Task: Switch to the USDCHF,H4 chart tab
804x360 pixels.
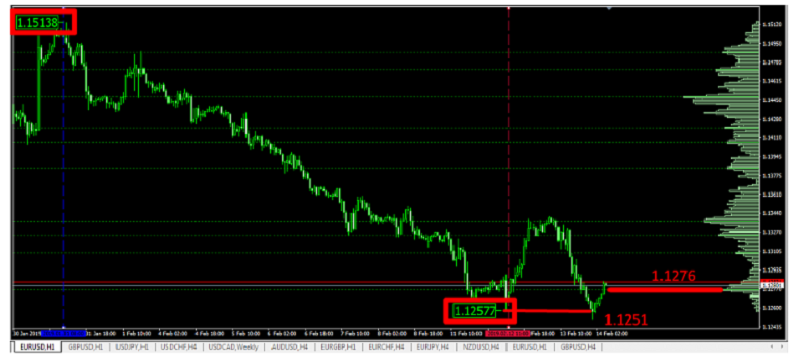Action: click(179, 347)
